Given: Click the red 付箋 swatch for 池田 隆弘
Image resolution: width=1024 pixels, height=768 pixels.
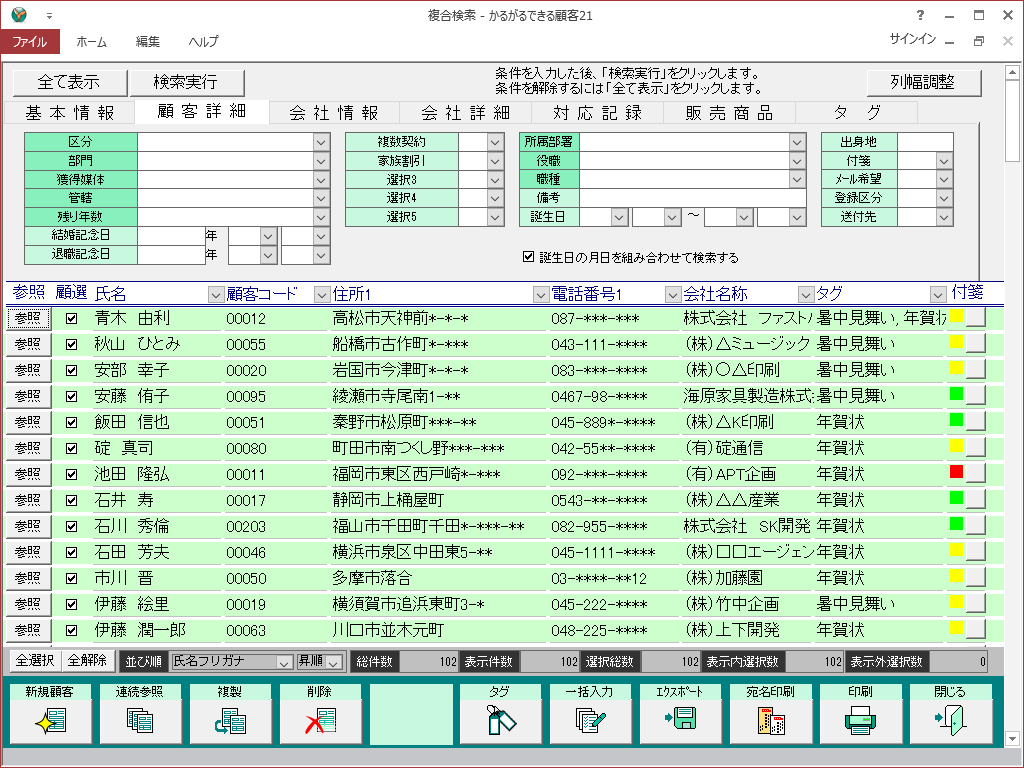Looking at the screenshot, I should click(x=956, y=472).
